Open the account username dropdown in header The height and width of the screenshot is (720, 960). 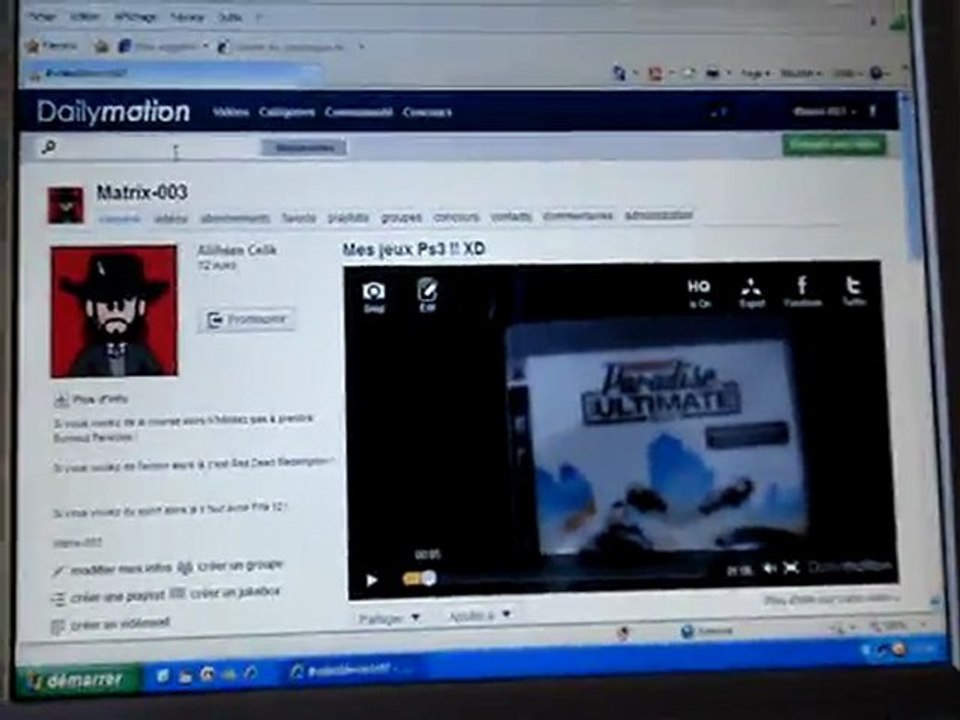coord(824,111)
